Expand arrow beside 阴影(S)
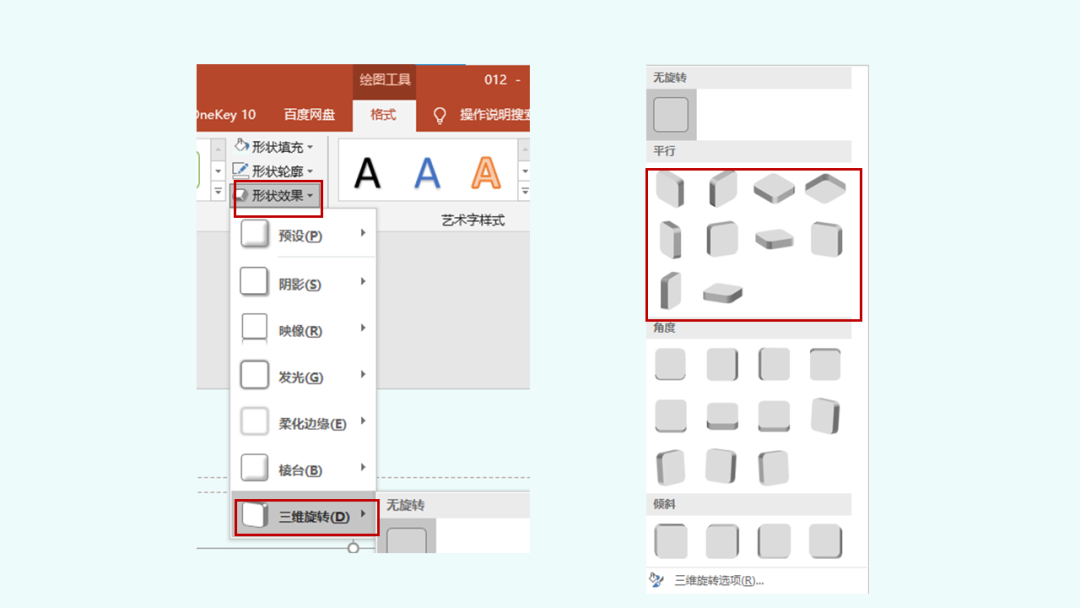This screenshot has width=1080, height=608. [363, 282]
